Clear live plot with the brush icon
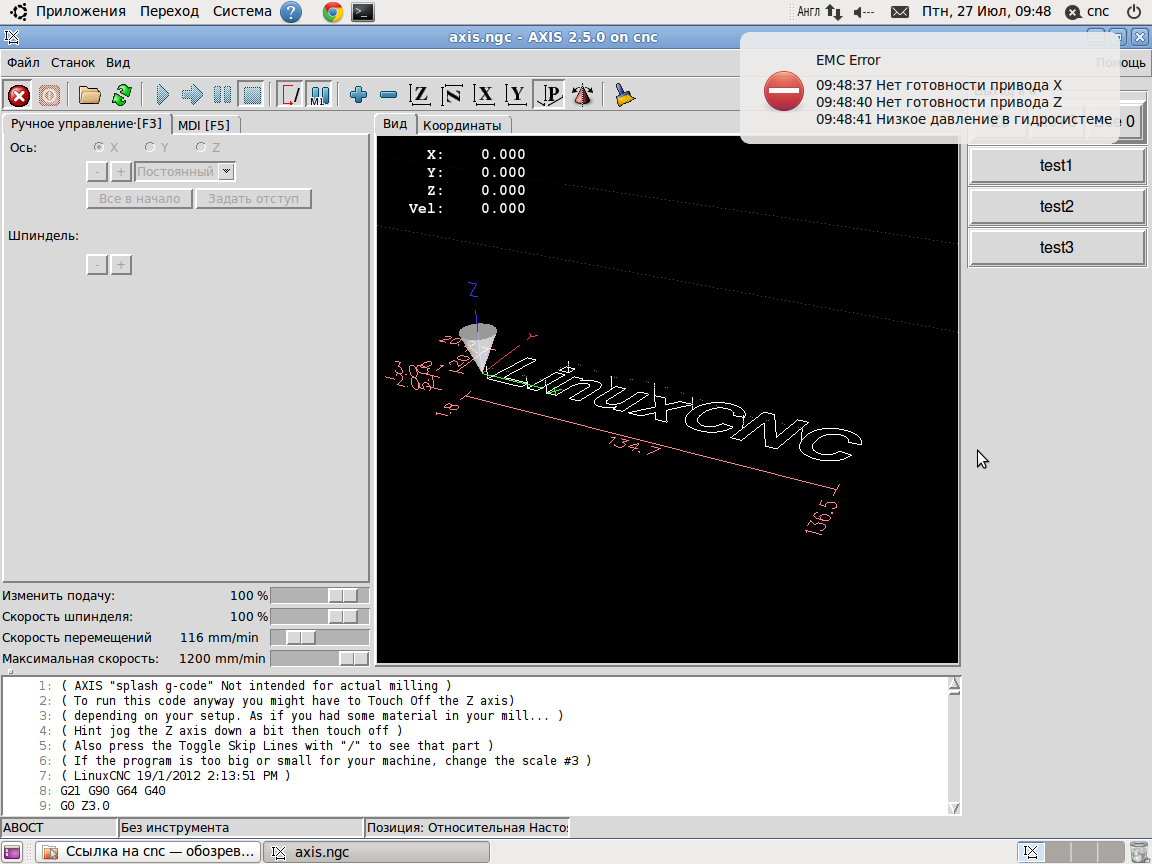 (x=624, y=95)
